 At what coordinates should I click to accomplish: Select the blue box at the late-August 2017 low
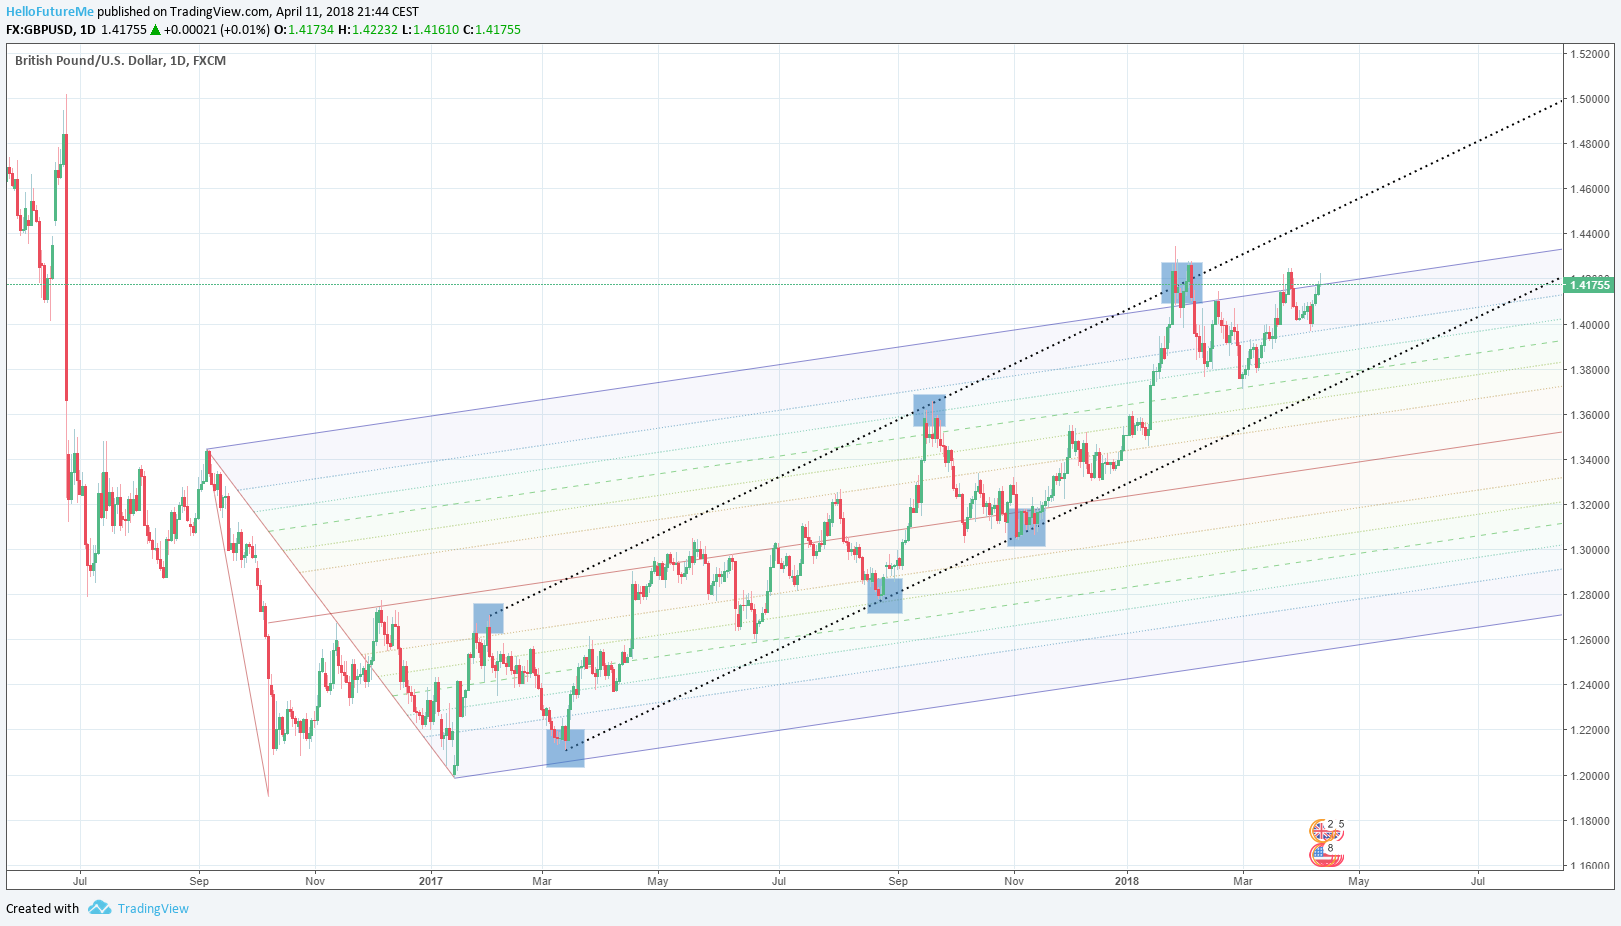pos(885,596)
